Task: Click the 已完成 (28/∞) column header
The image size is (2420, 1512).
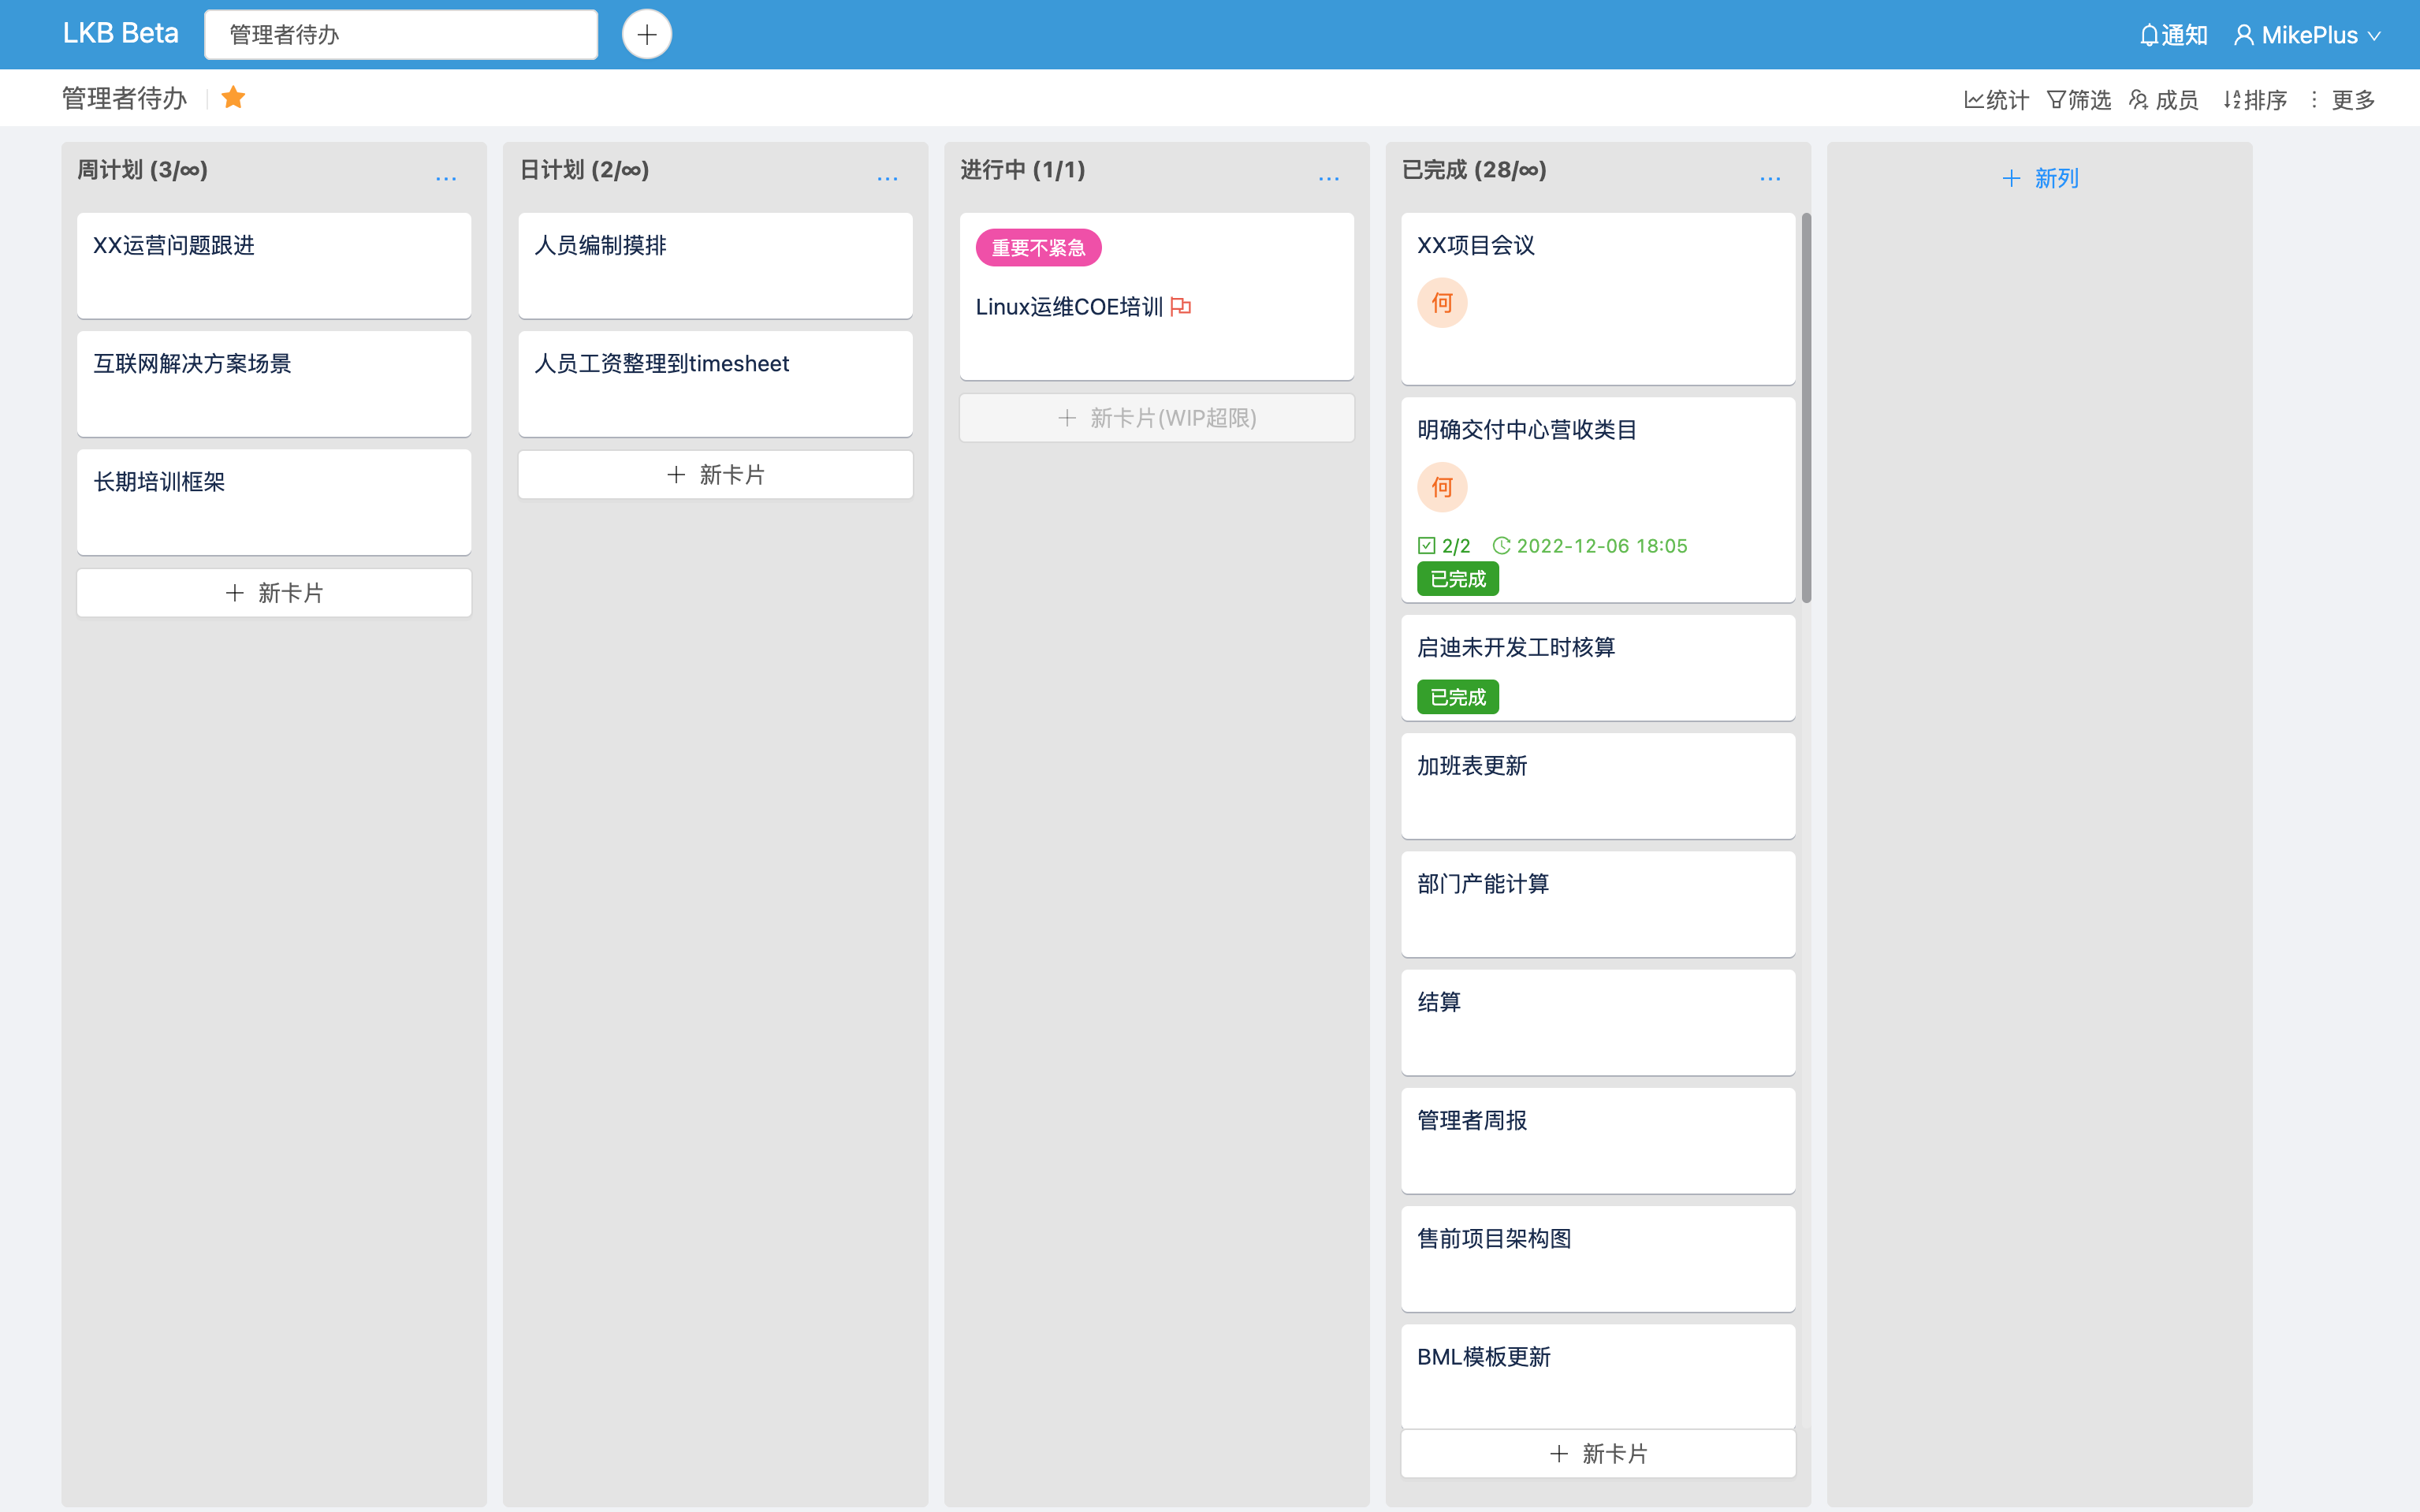Action: click(x=1474, y=170)
